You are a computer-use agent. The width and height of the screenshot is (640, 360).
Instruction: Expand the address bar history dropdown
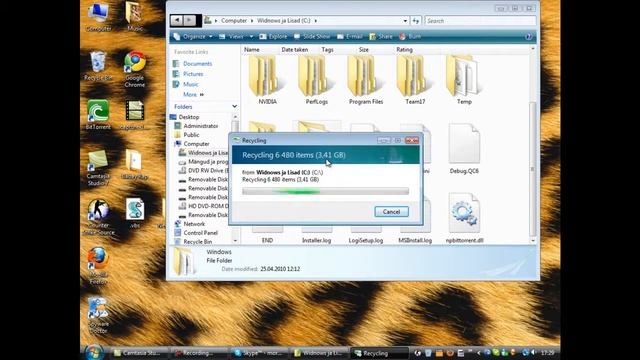coord(405,20)
